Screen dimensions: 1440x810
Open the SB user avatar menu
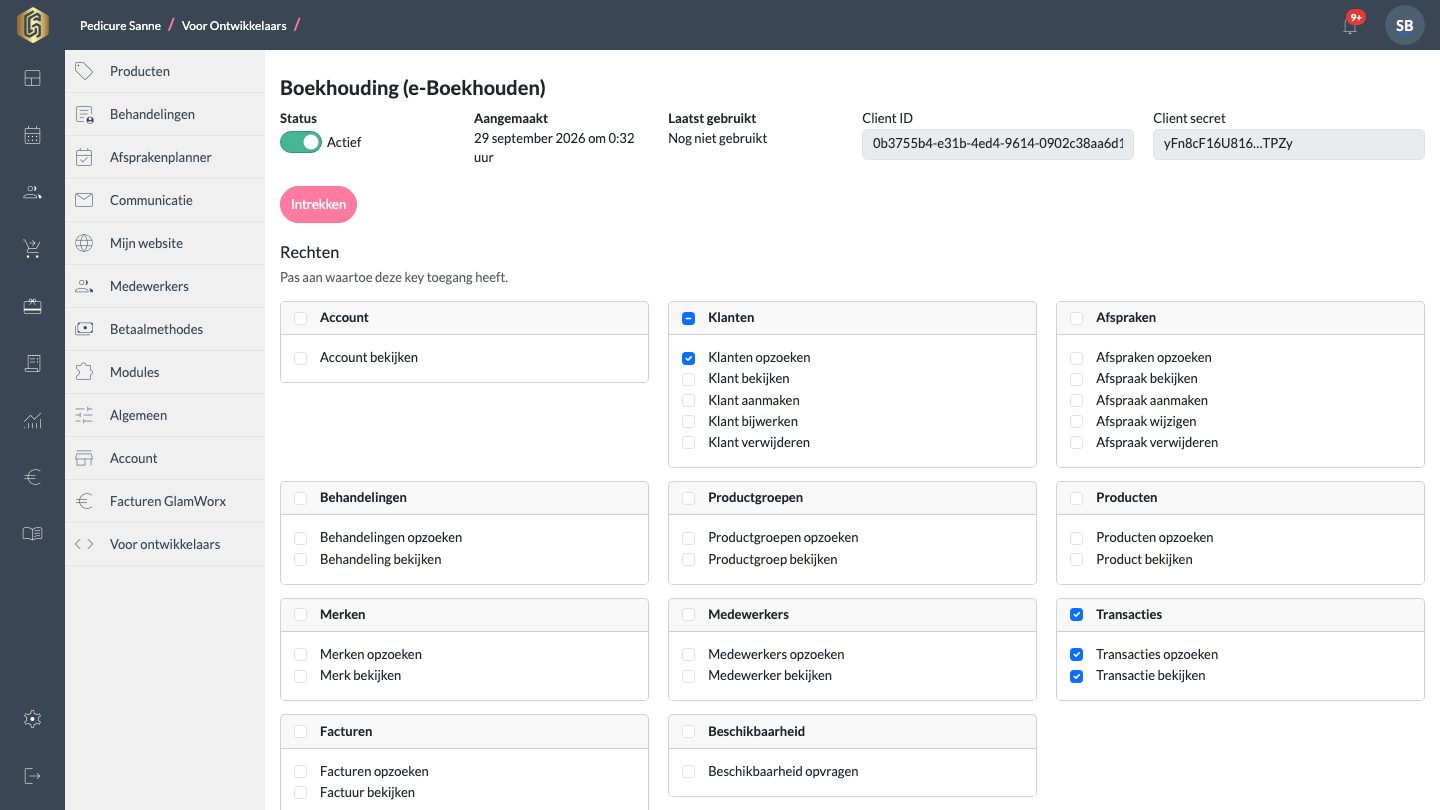pos(1404,25)
